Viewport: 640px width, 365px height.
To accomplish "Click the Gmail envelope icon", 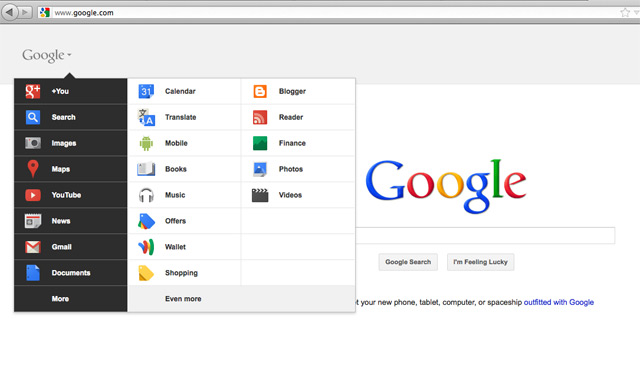I will pos(33,247).
